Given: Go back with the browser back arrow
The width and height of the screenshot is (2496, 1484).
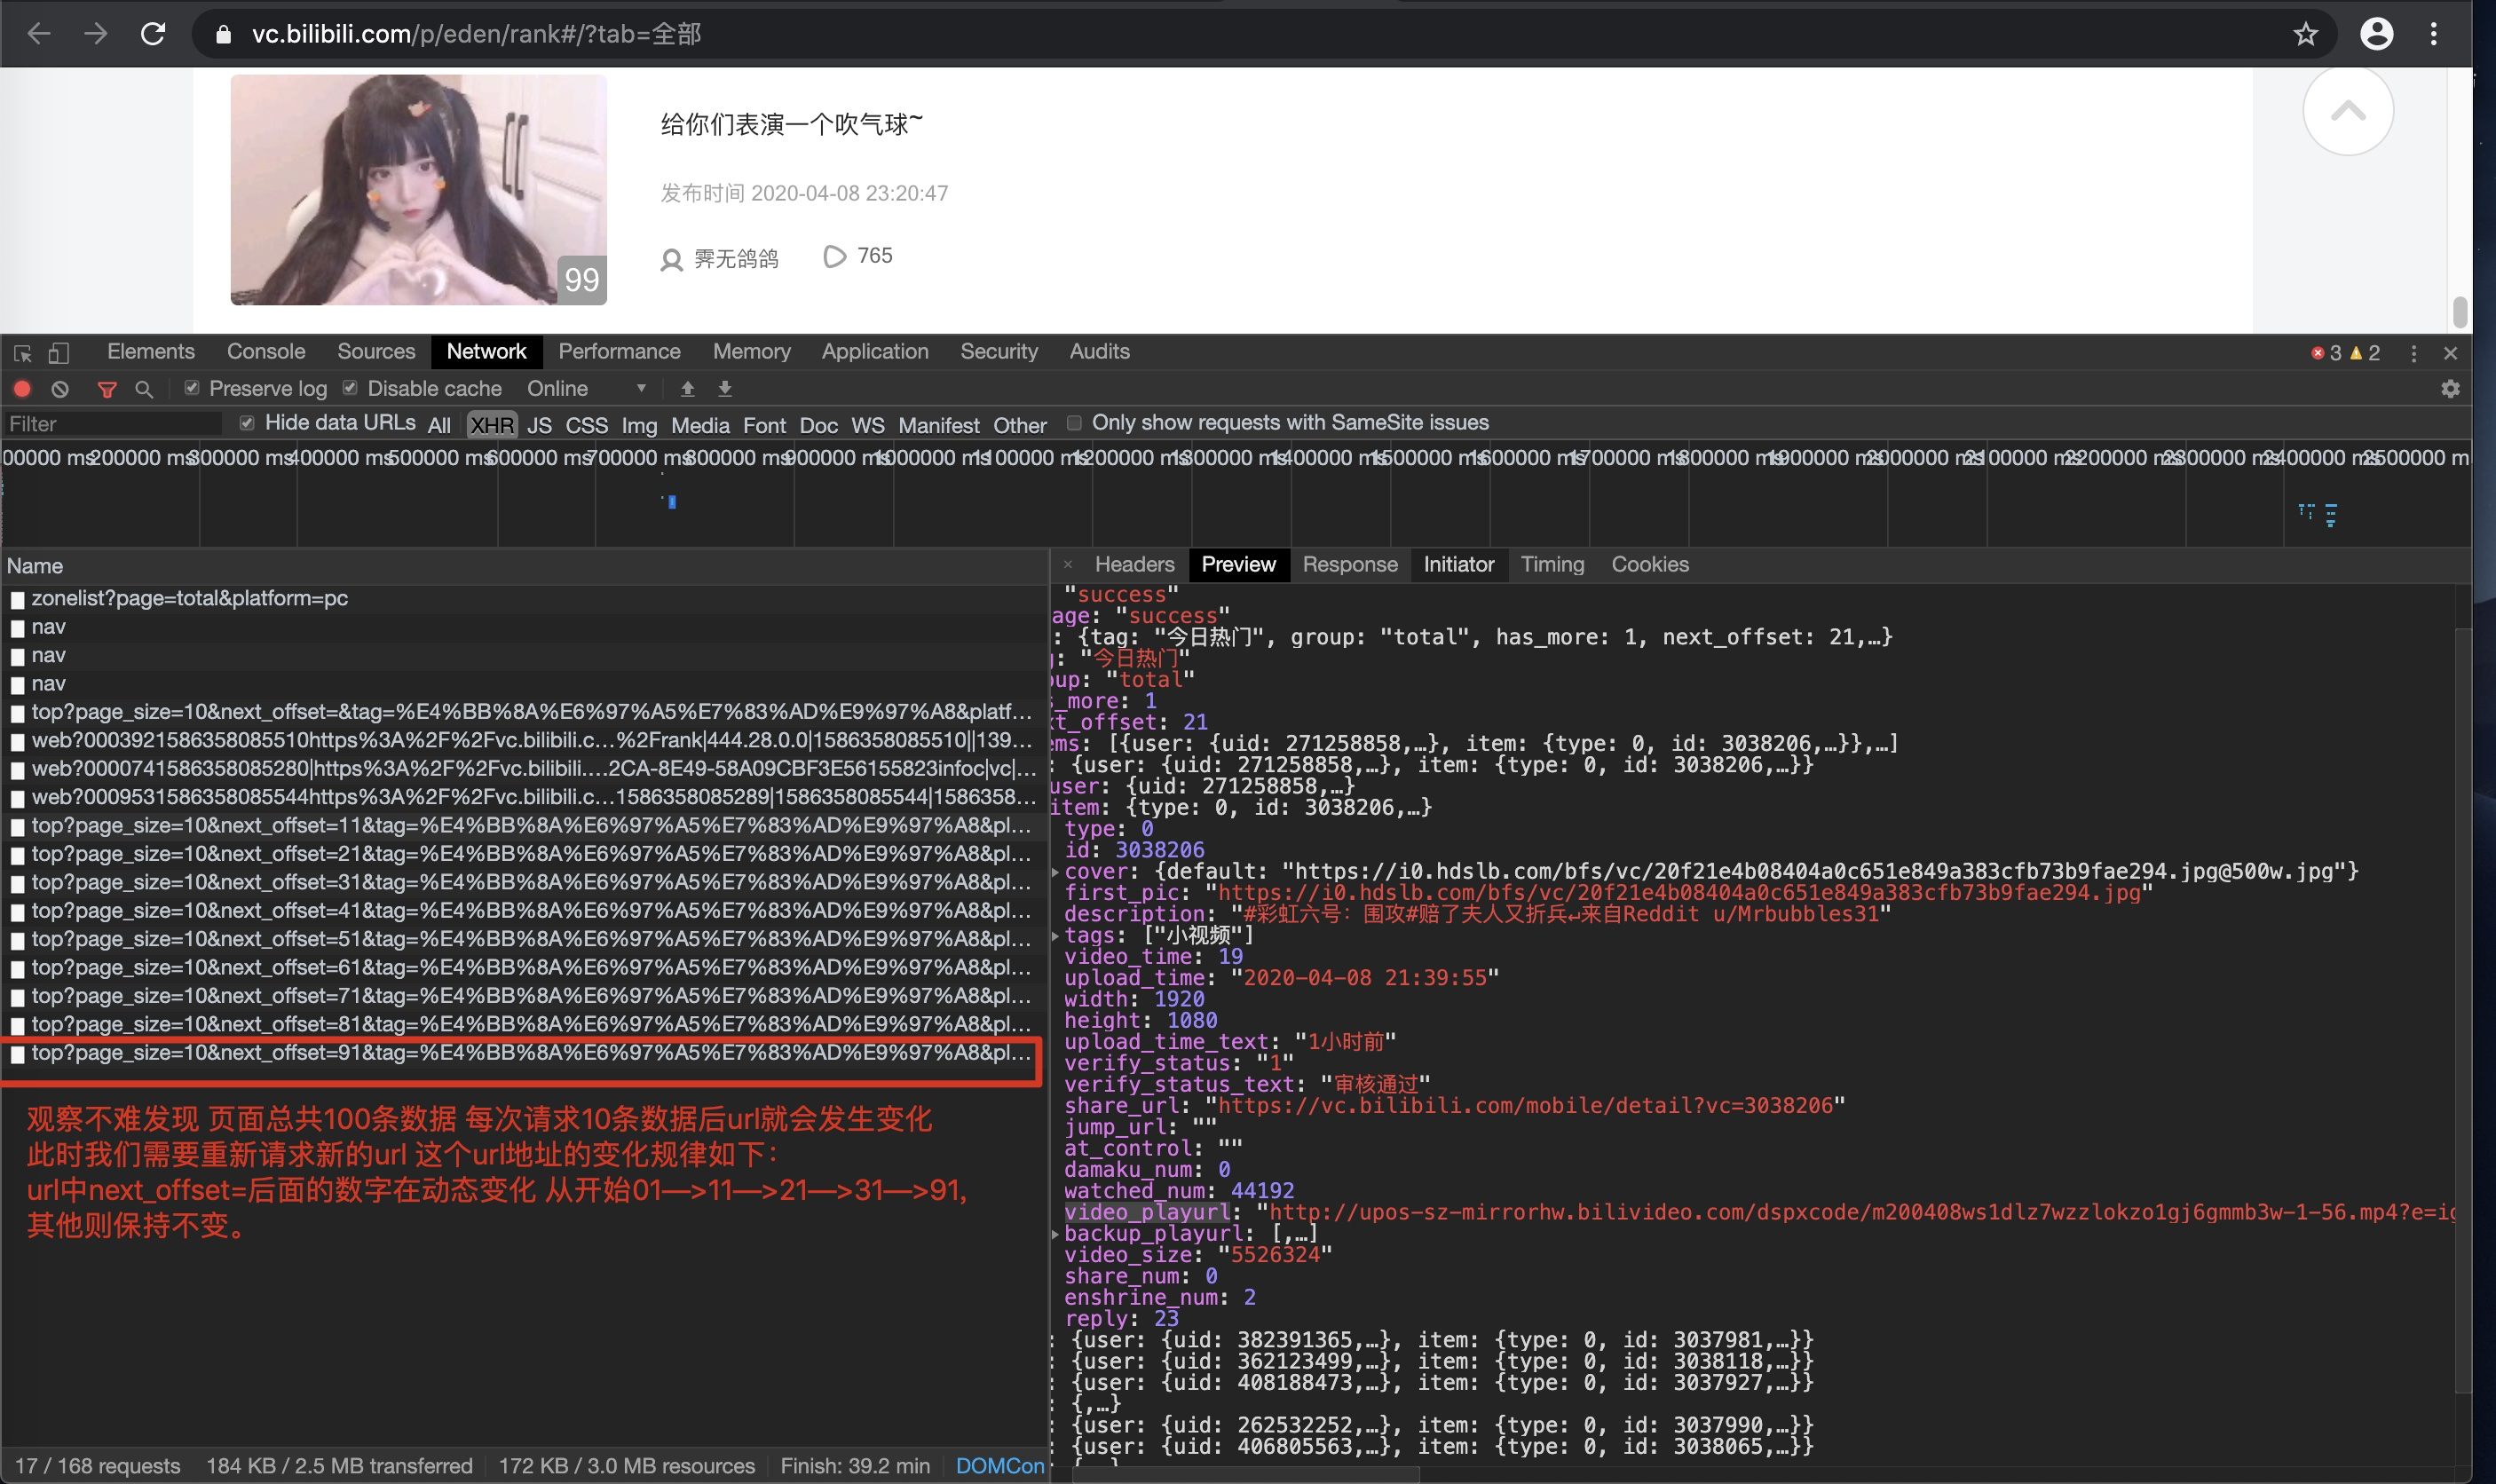Looking at the screenshot, I should (39, 34).
